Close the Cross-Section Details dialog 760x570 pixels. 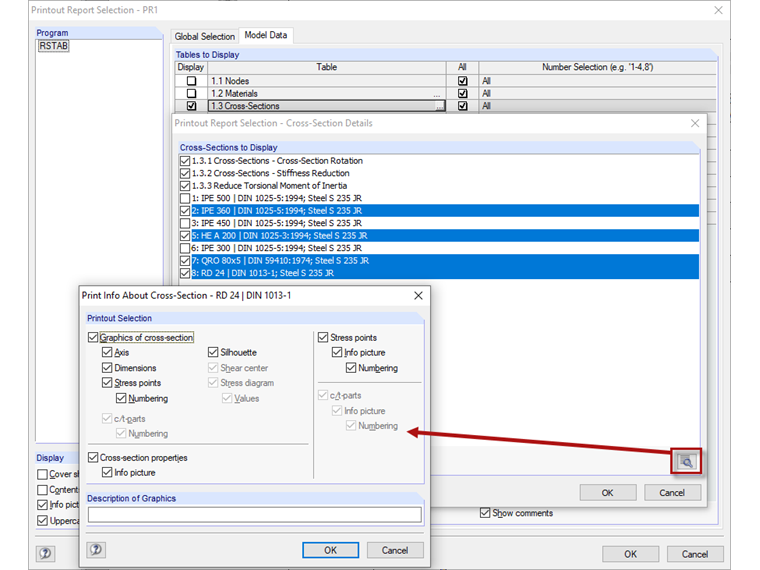(695, 123)
